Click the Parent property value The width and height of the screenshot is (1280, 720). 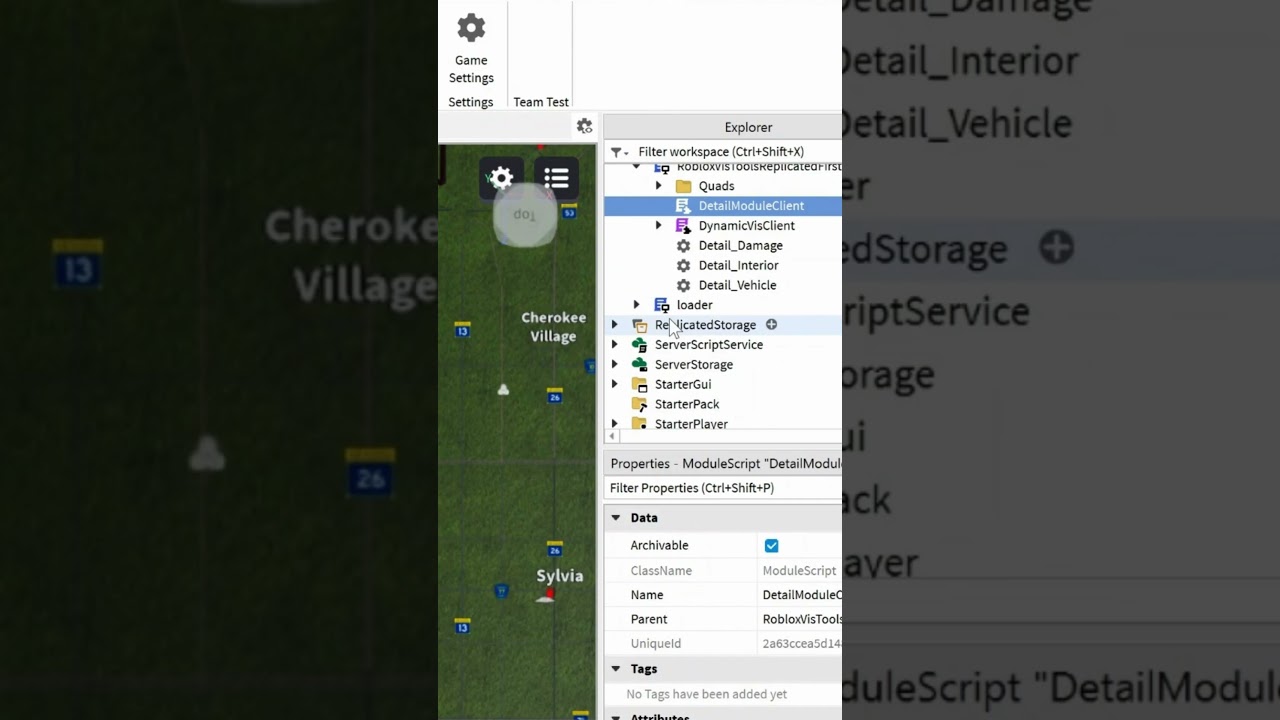coord(800,619)
